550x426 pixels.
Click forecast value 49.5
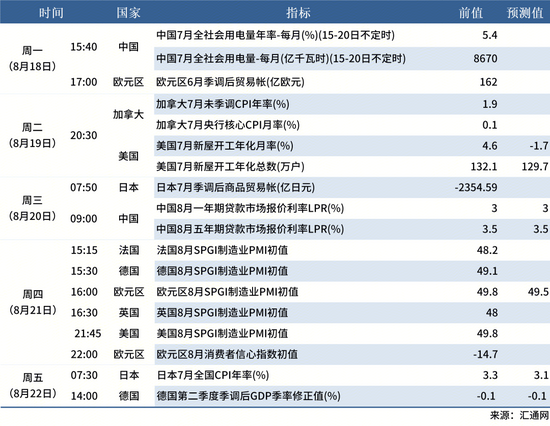[538, 292]
